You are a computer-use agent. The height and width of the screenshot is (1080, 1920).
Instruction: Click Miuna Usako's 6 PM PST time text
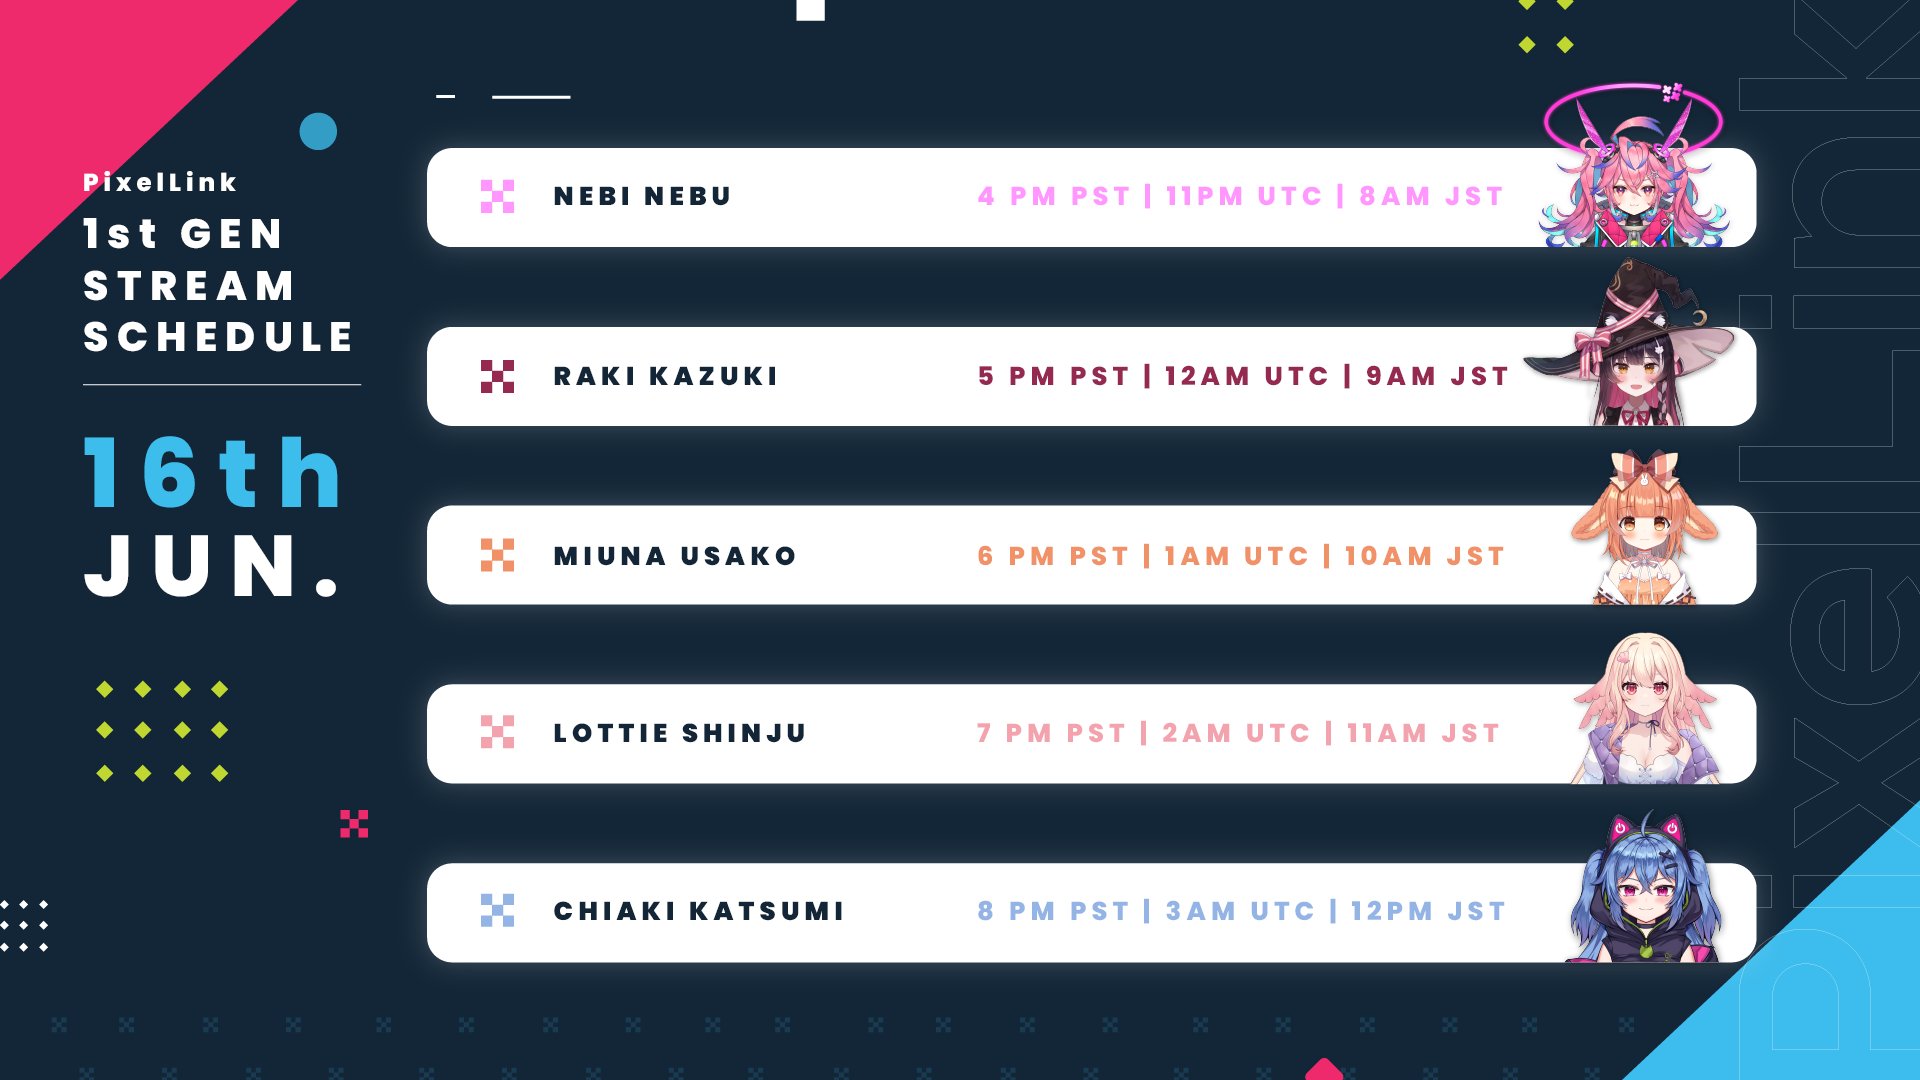tap(1053, 556)
